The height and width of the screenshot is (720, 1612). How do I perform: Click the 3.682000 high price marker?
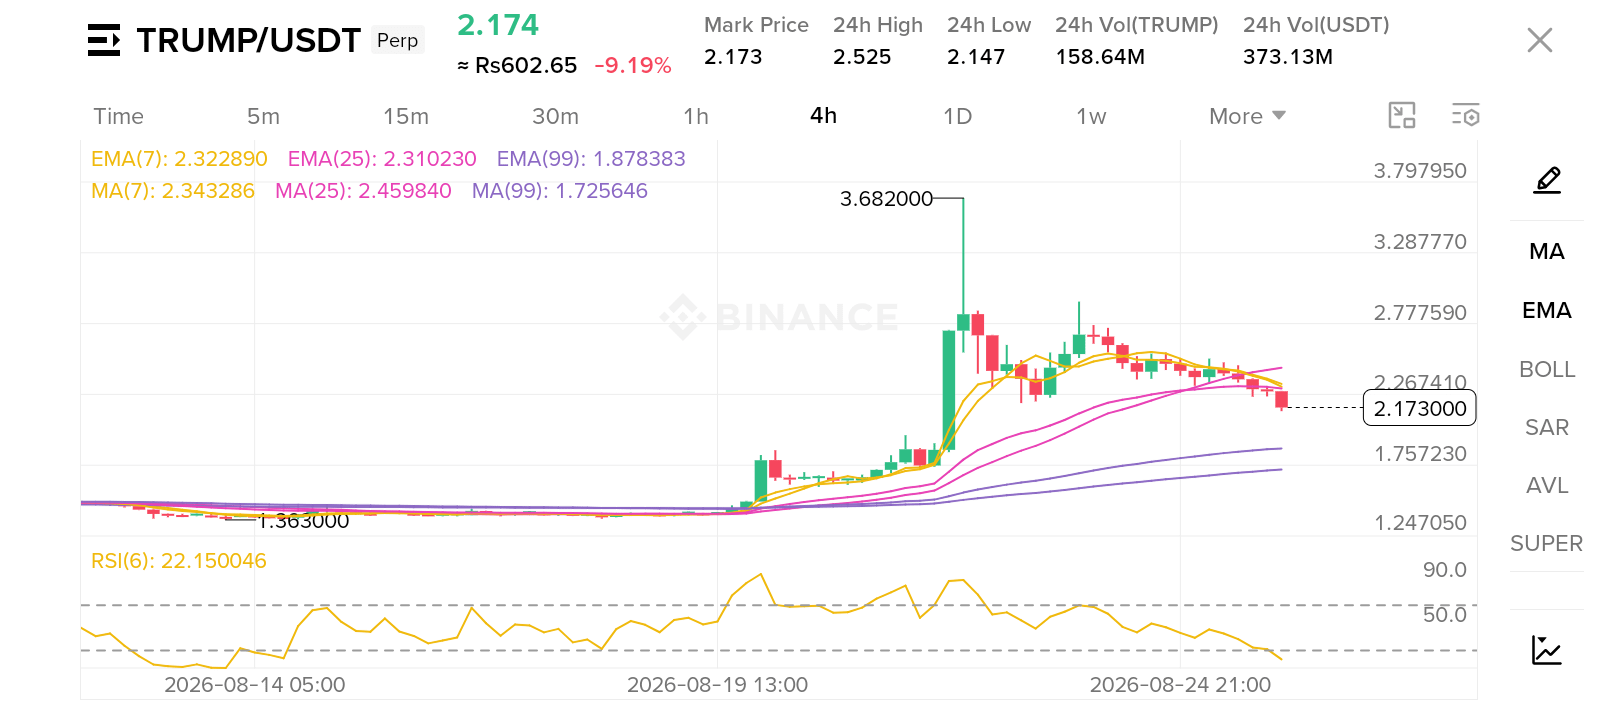pos(886,199)
